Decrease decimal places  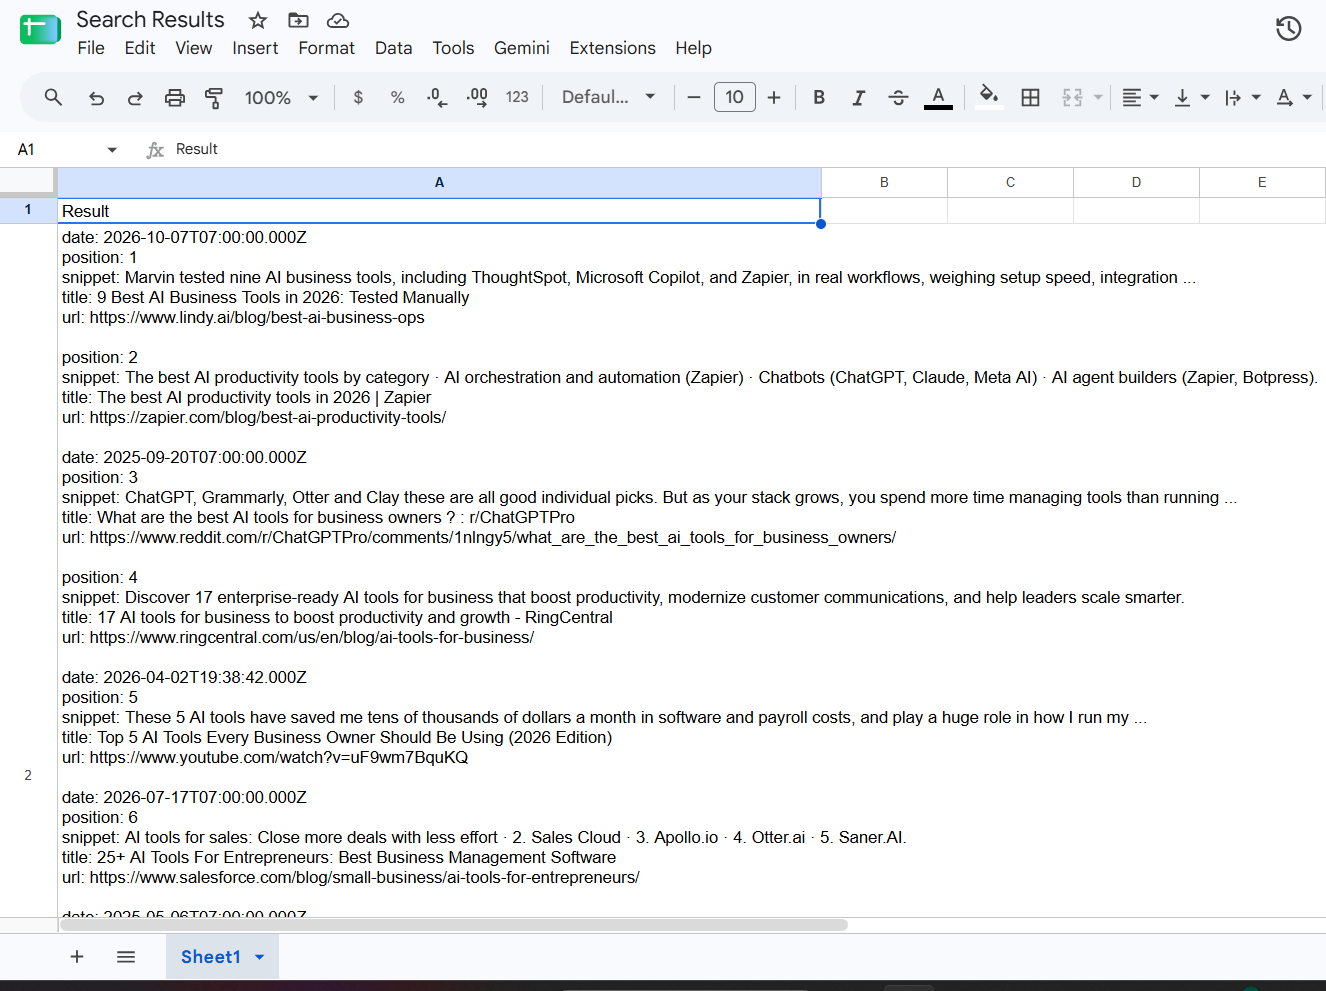[x=437, y=97]
